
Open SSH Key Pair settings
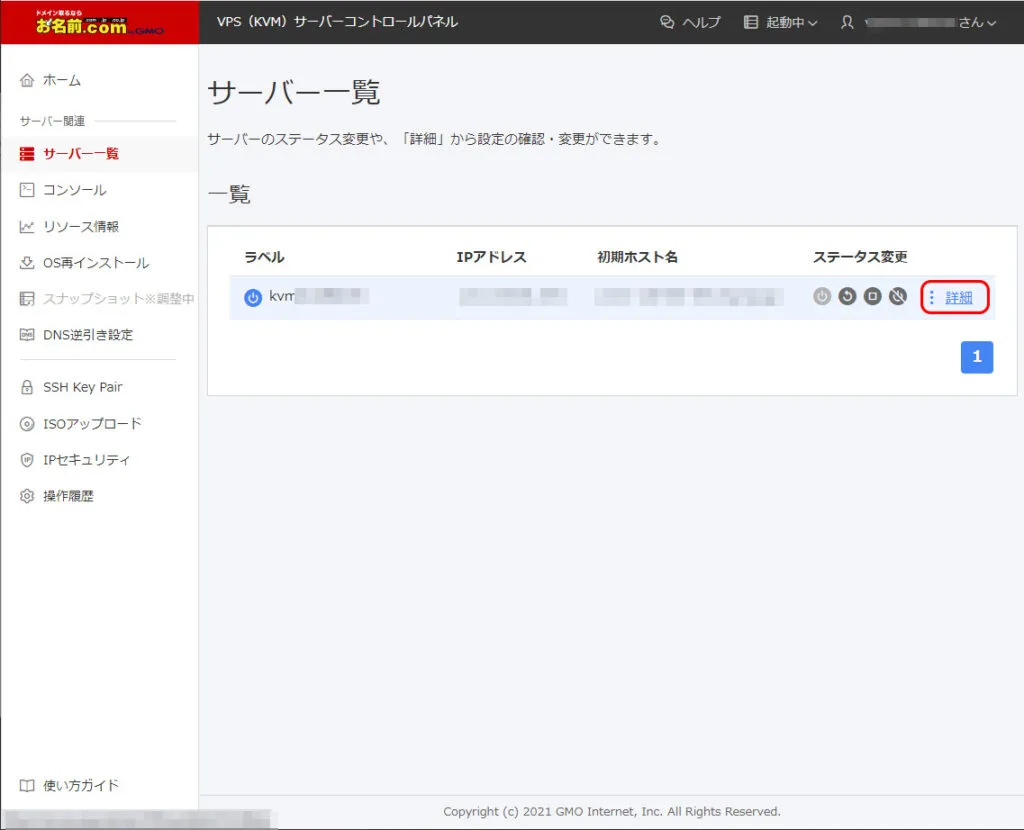point(82,387)
